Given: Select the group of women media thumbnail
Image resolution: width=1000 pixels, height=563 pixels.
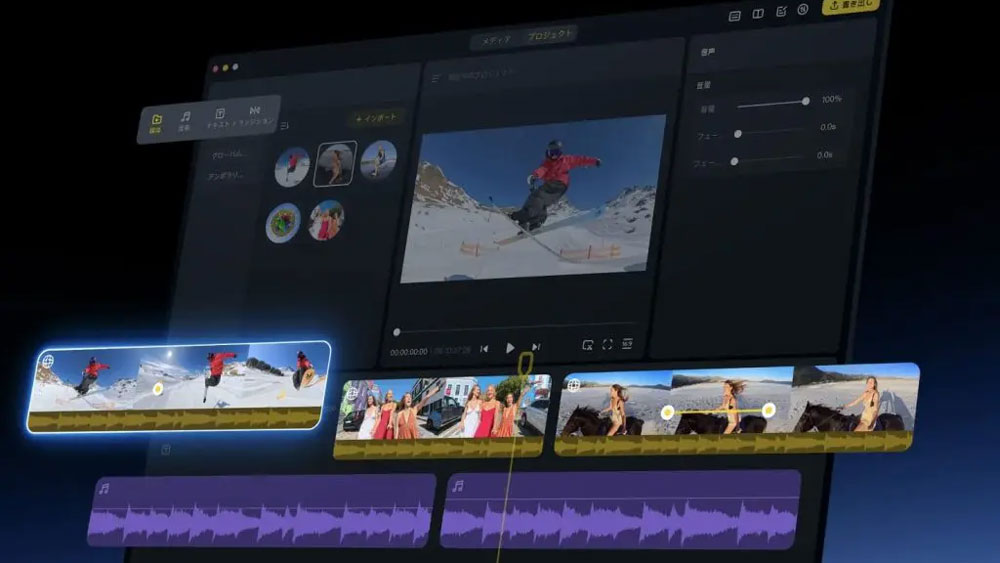Looking at the screenshot, I should pyautogui.click(x=325, y=220).
